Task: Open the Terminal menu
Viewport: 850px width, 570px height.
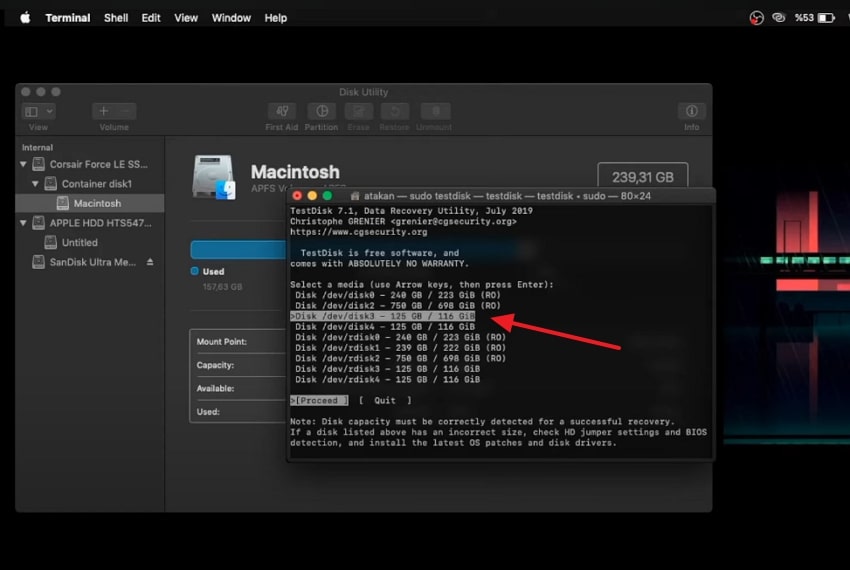Action: [68, 18]
